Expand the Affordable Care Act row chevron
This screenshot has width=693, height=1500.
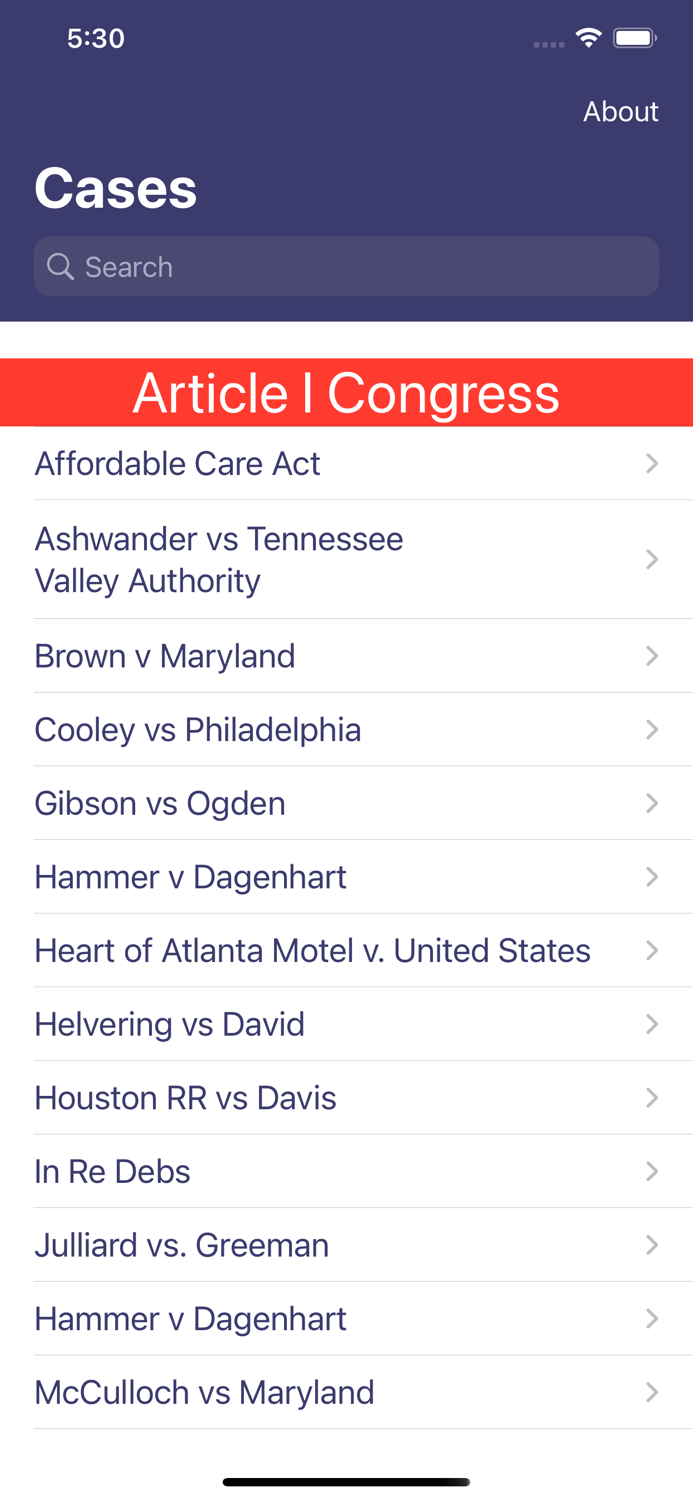pos(652,463)
